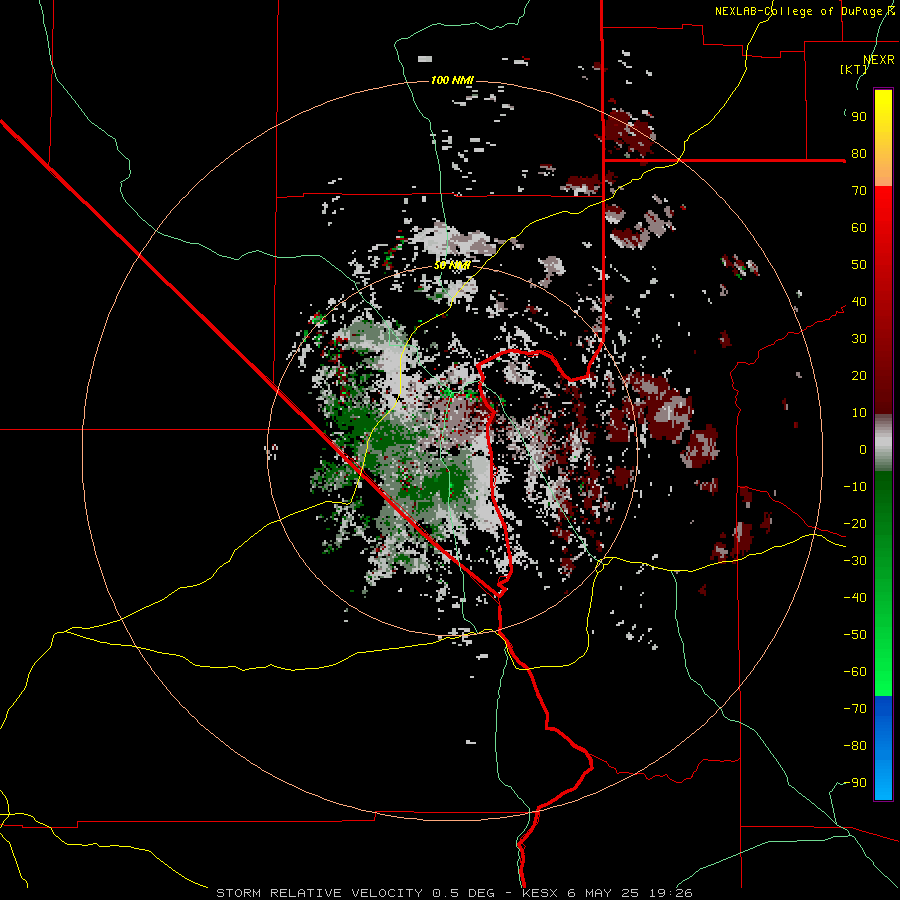Click the positive "90" velocity scale label
The height and width of the screenshot is (900, 900).
(x=859, y=117)
